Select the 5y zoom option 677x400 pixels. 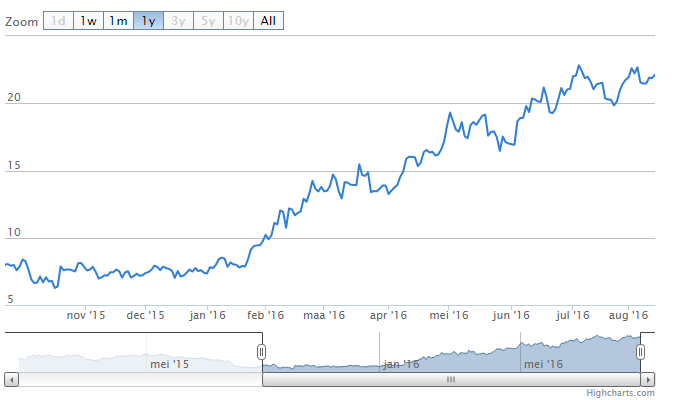pyautogui.click(x=208, y=20)
